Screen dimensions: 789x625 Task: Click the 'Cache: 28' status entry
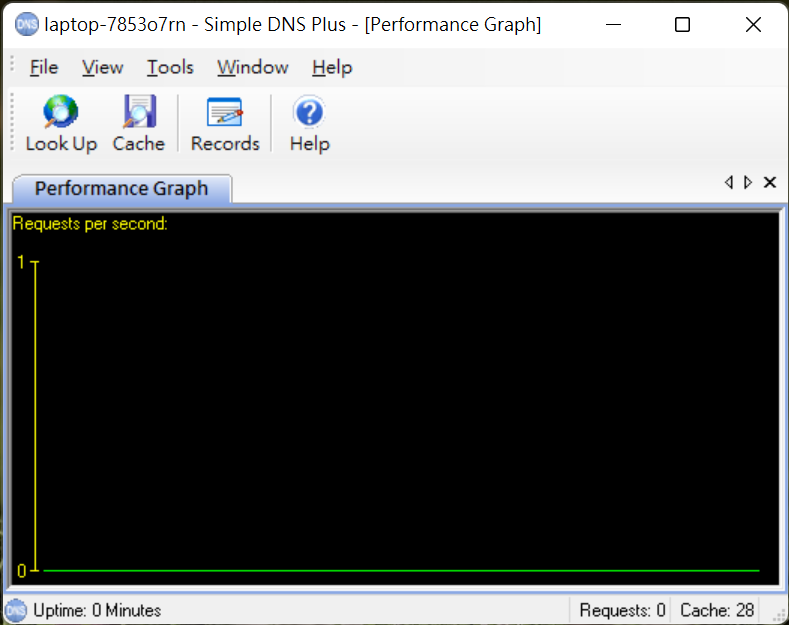coord(717,610)
